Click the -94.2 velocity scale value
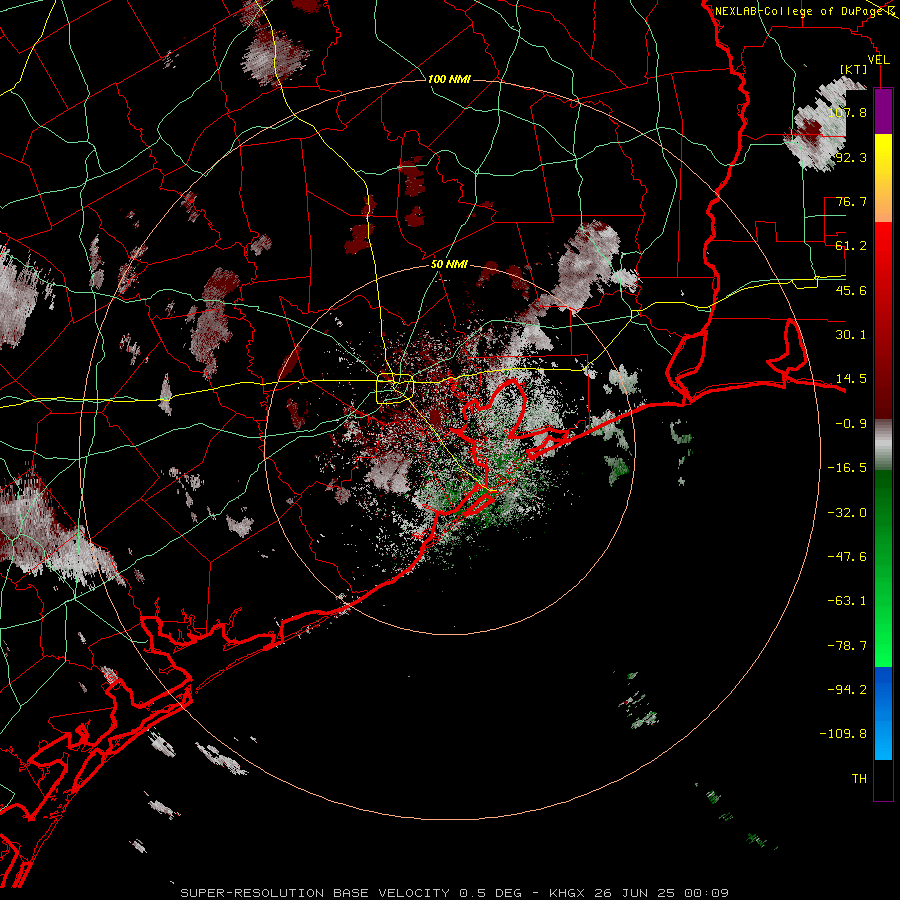Image resolution: width=900 pixels, height=900 pixels. coord(847,689)
